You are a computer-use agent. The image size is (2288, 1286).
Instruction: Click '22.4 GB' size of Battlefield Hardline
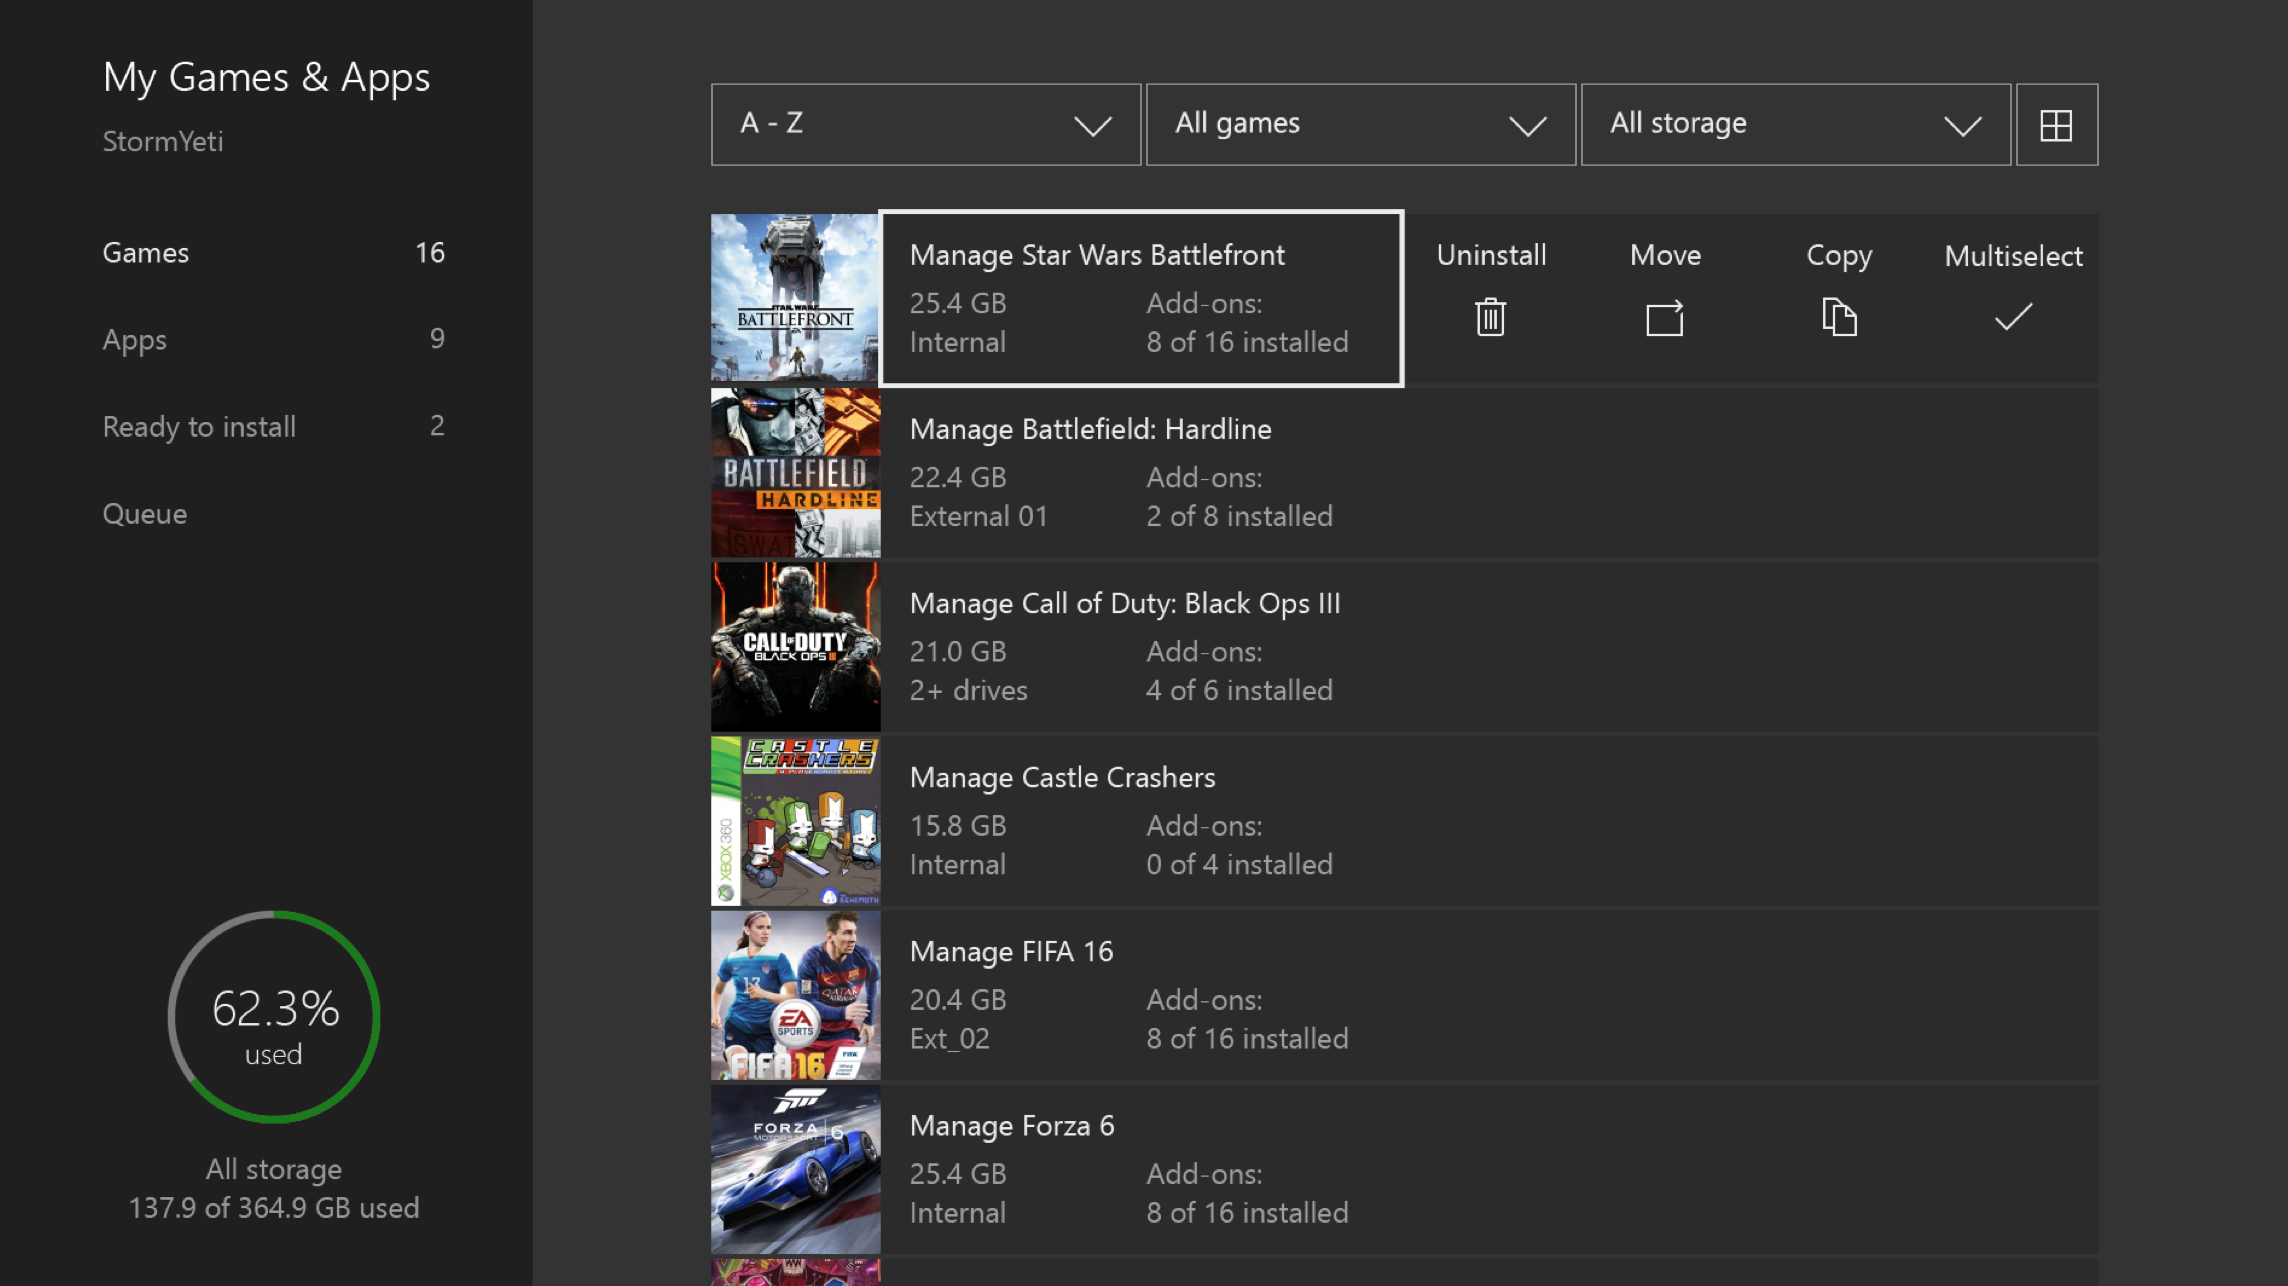point(957,478)
